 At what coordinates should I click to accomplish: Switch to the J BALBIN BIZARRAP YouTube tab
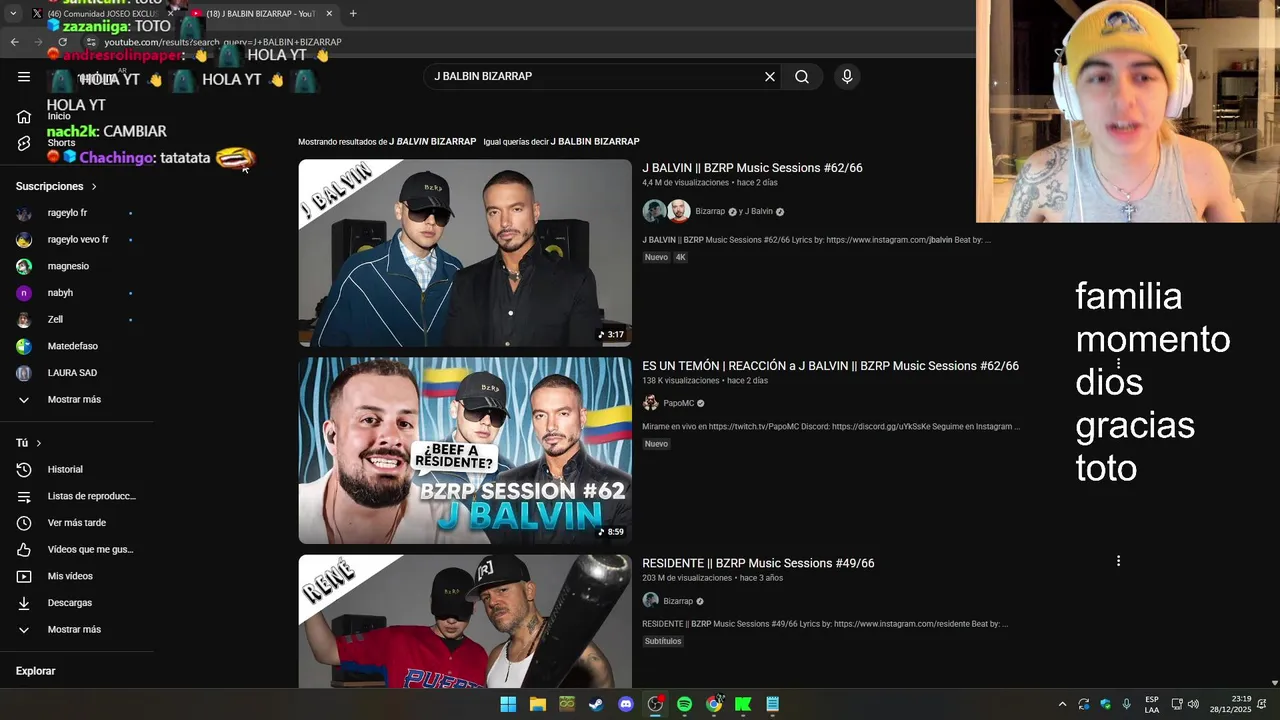pos(260,13)
